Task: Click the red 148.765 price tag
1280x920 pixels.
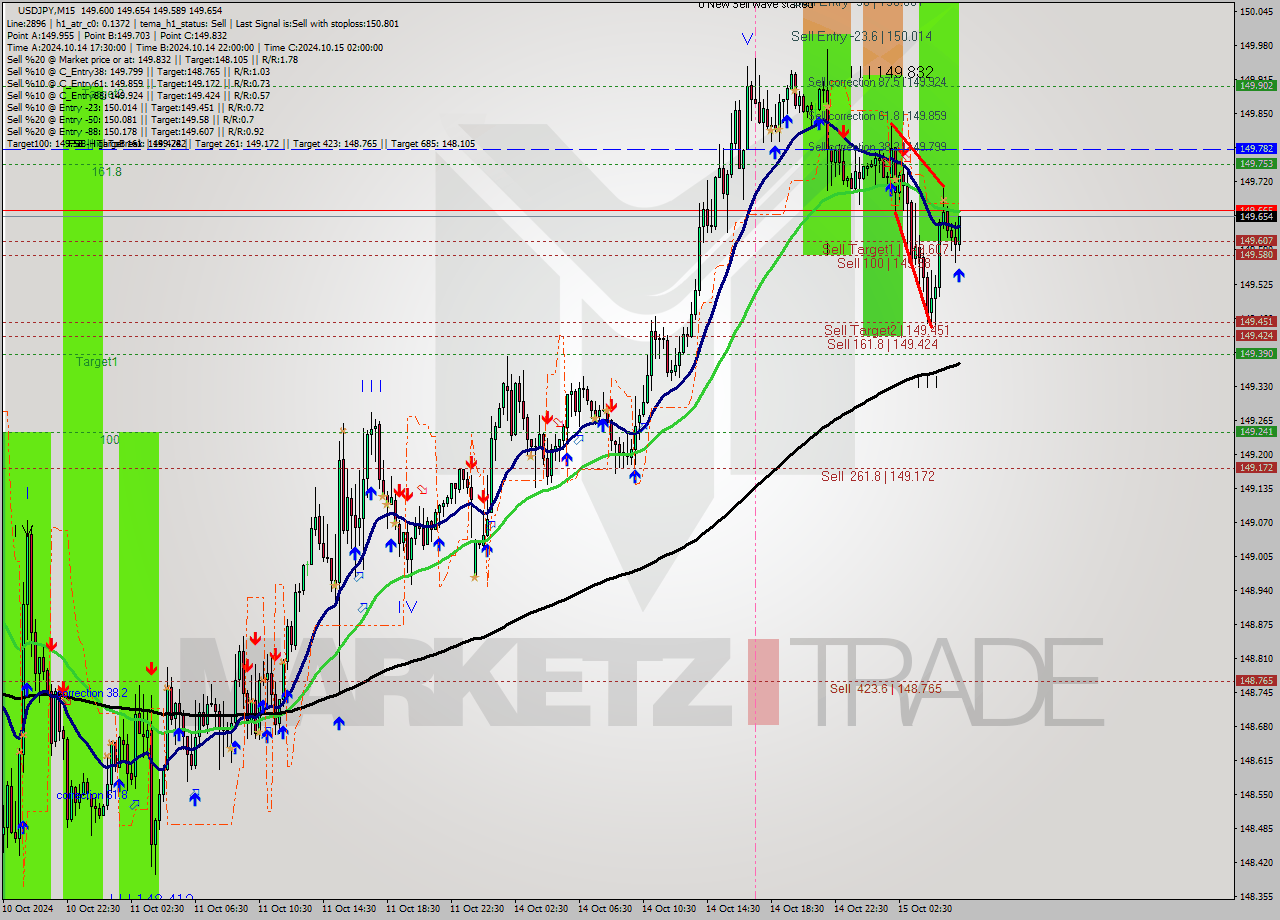Action: point(1256,680)
